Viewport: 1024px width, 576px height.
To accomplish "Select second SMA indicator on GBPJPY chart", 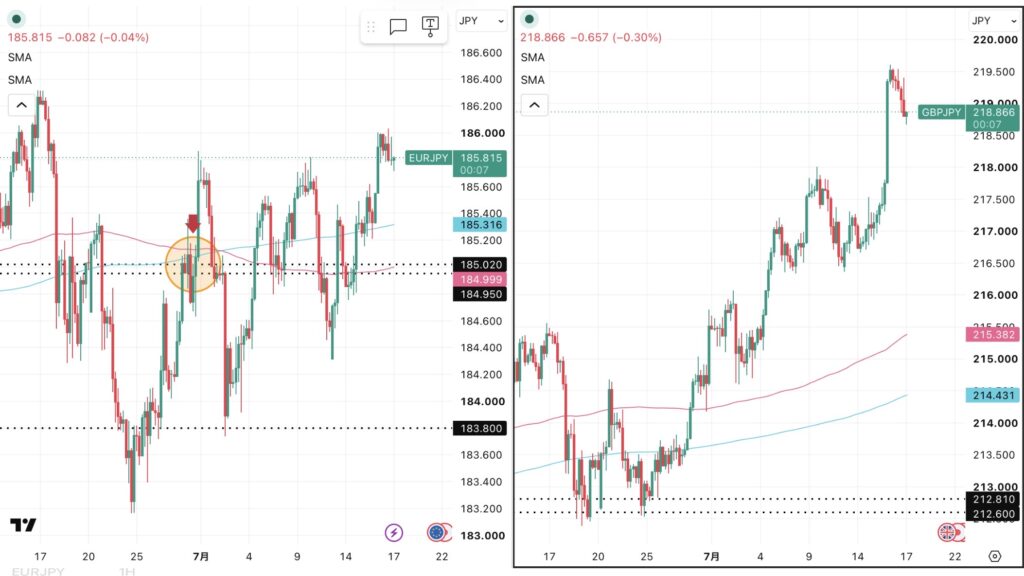I will [532, 80].
